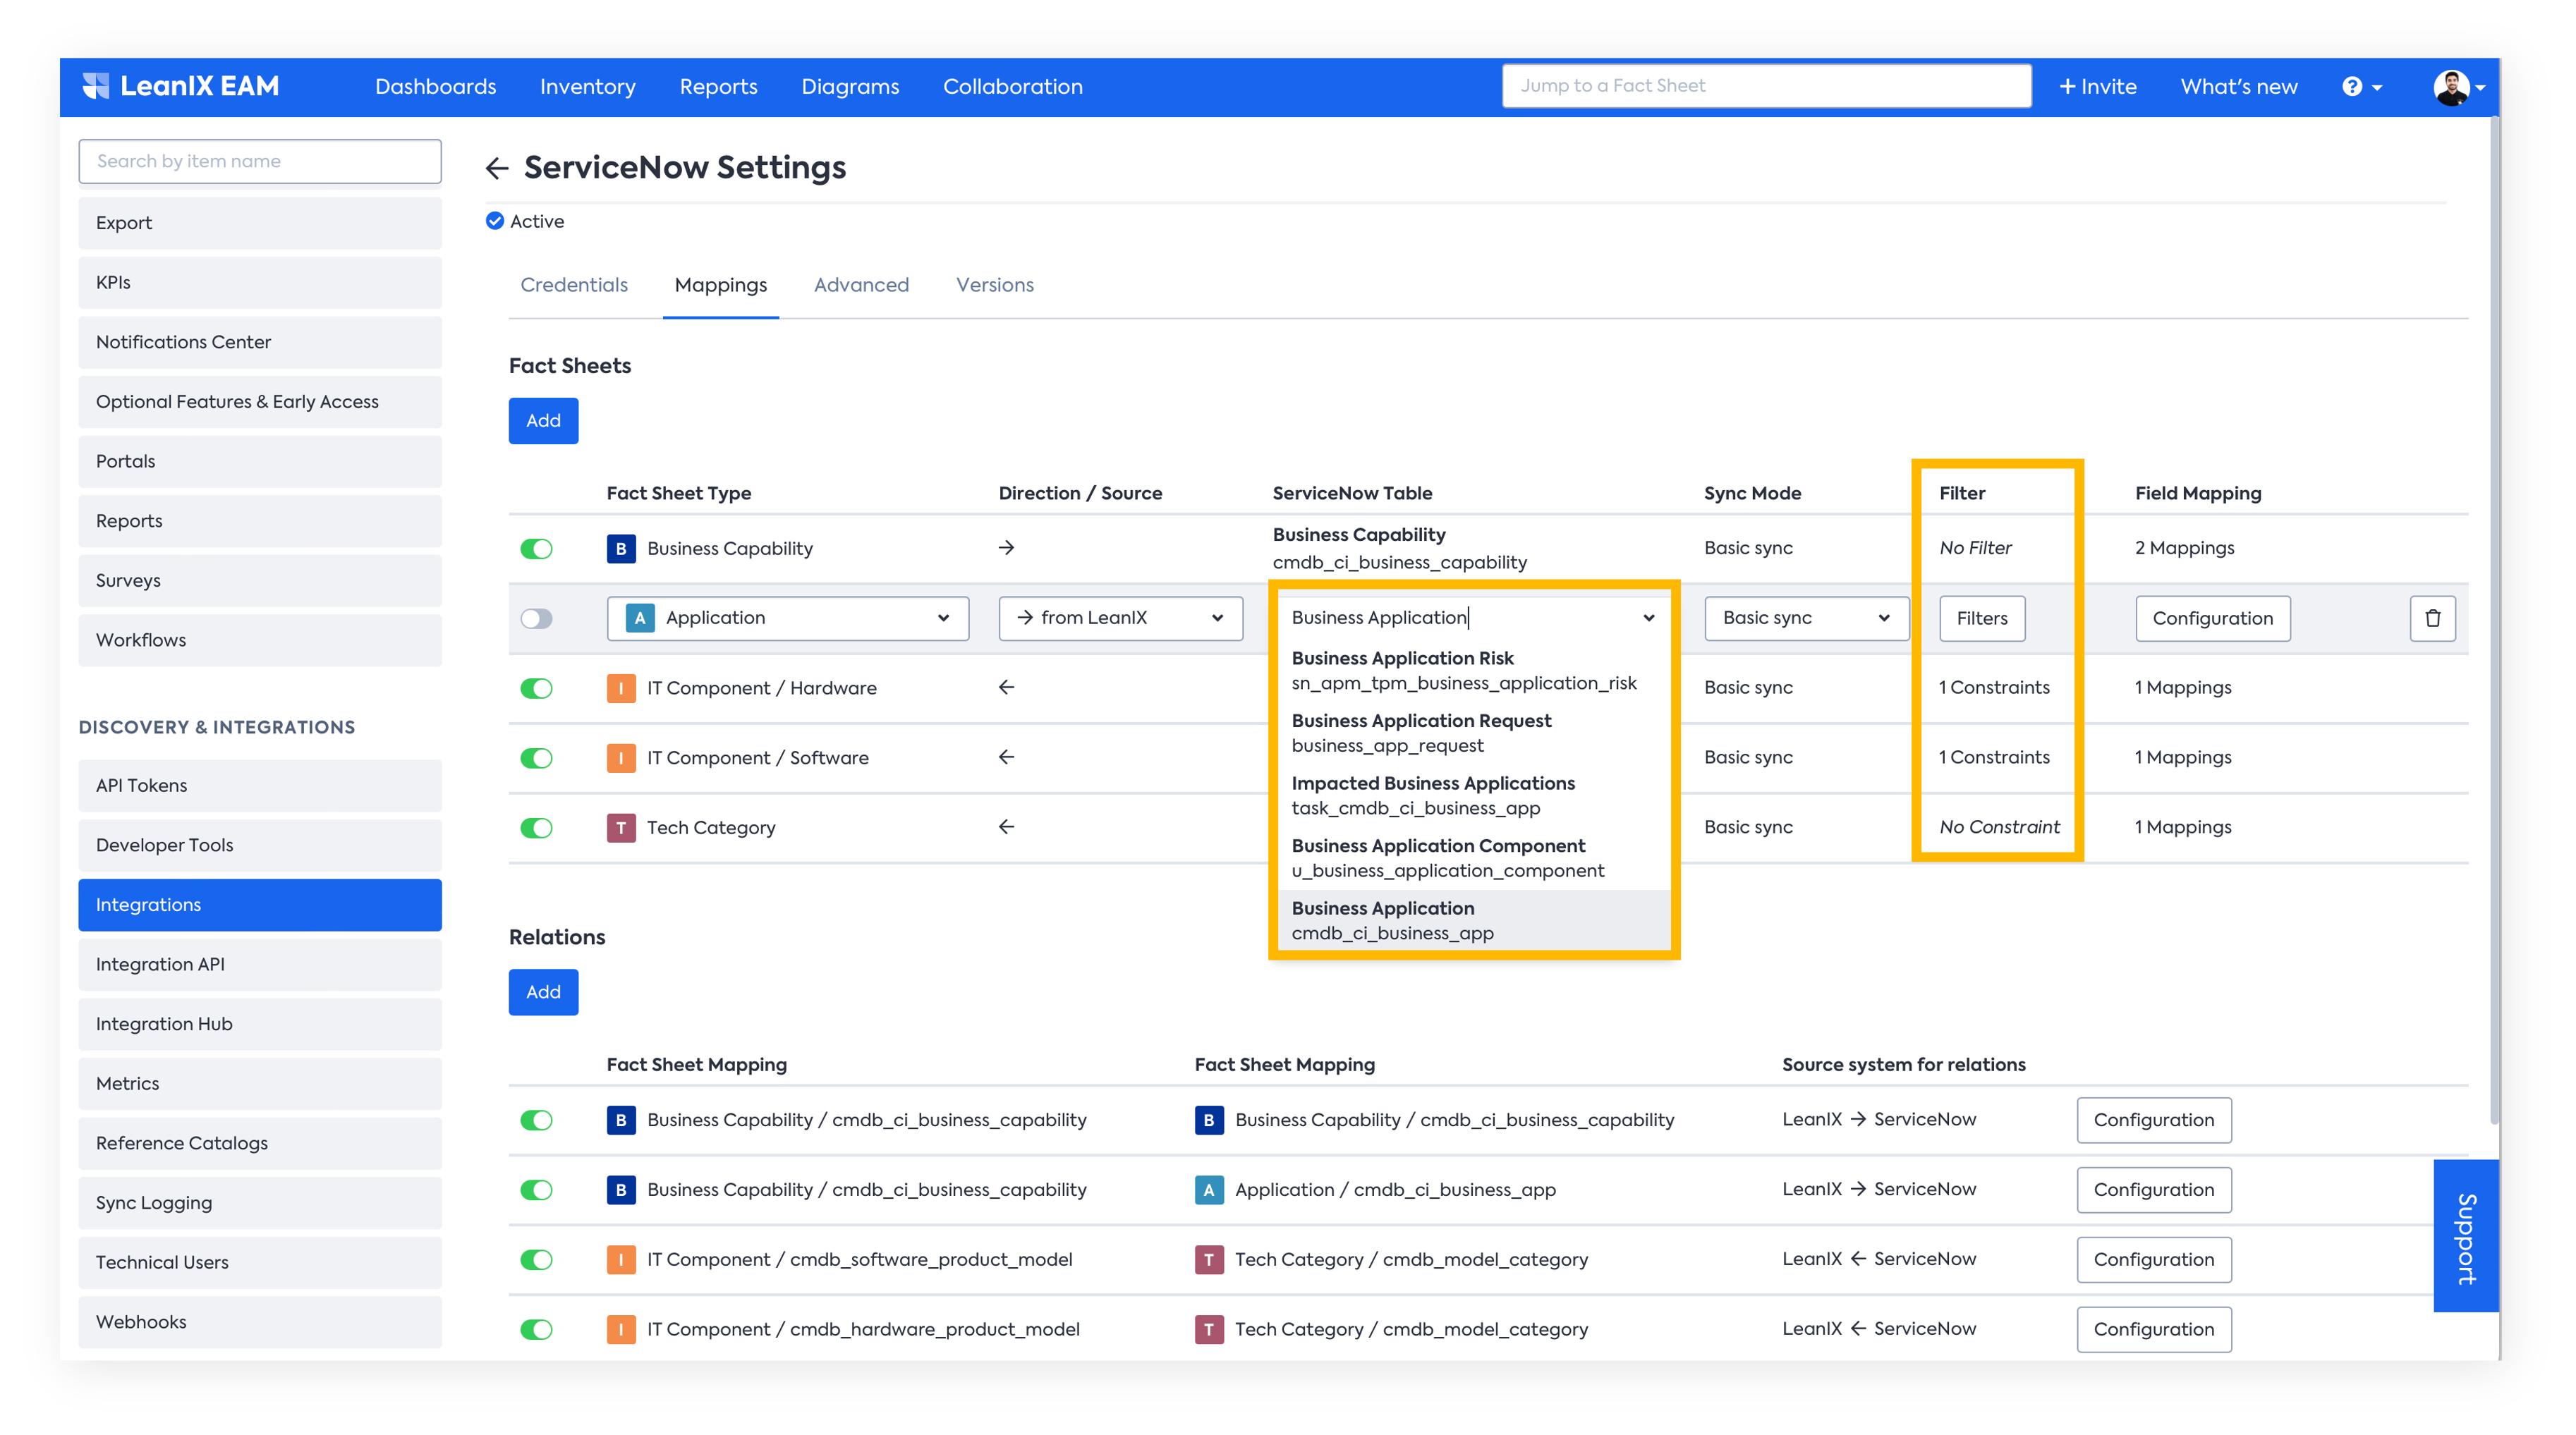Select Business Application Request table option
The image size is (2576, 1435).
[1474, 733]
